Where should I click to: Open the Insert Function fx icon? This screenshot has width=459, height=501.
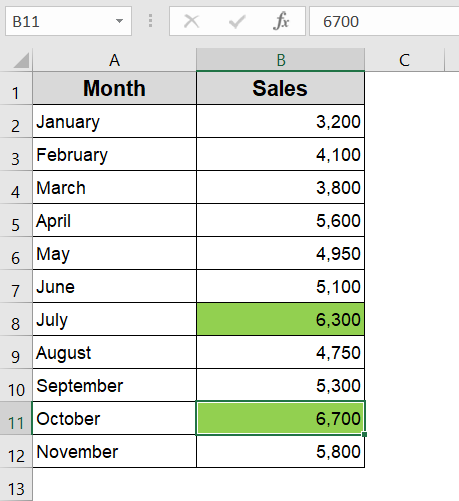point(281,21)
